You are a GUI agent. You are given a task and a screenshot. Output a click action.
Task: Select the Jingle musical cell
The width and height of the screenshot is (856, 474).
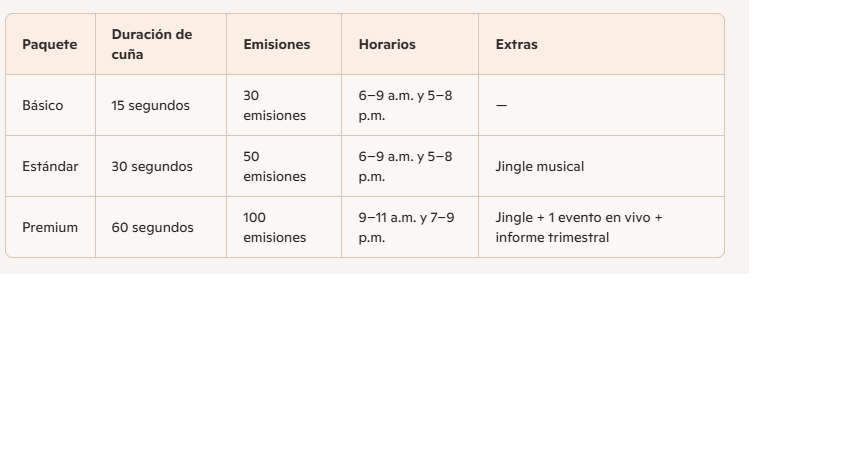[x=539, y=167]
